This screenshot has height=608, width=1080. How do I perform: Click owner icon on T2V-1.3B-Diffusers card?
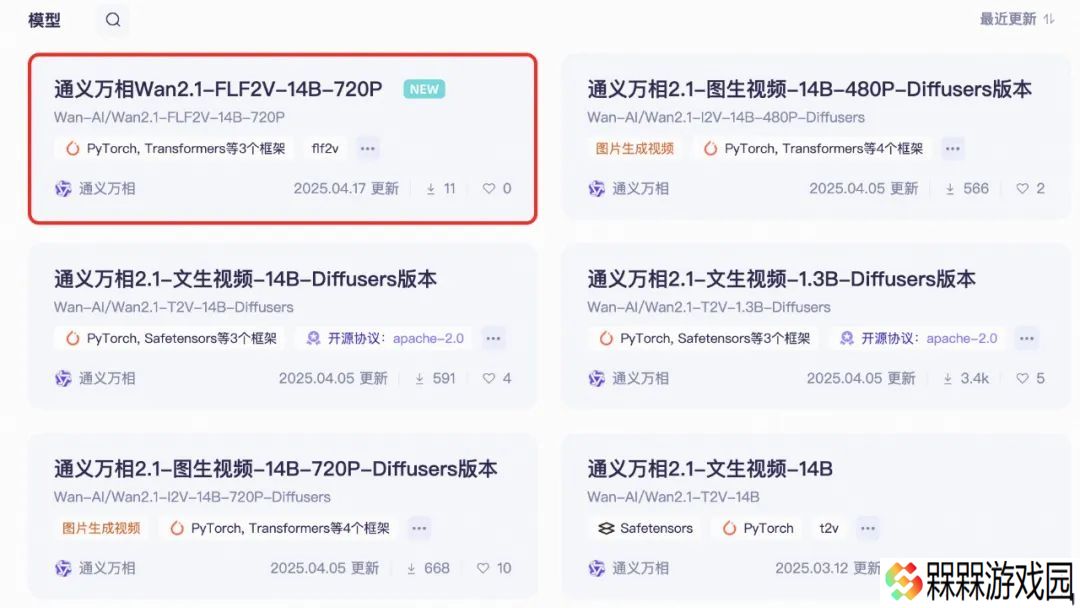[x=596, y=379]
